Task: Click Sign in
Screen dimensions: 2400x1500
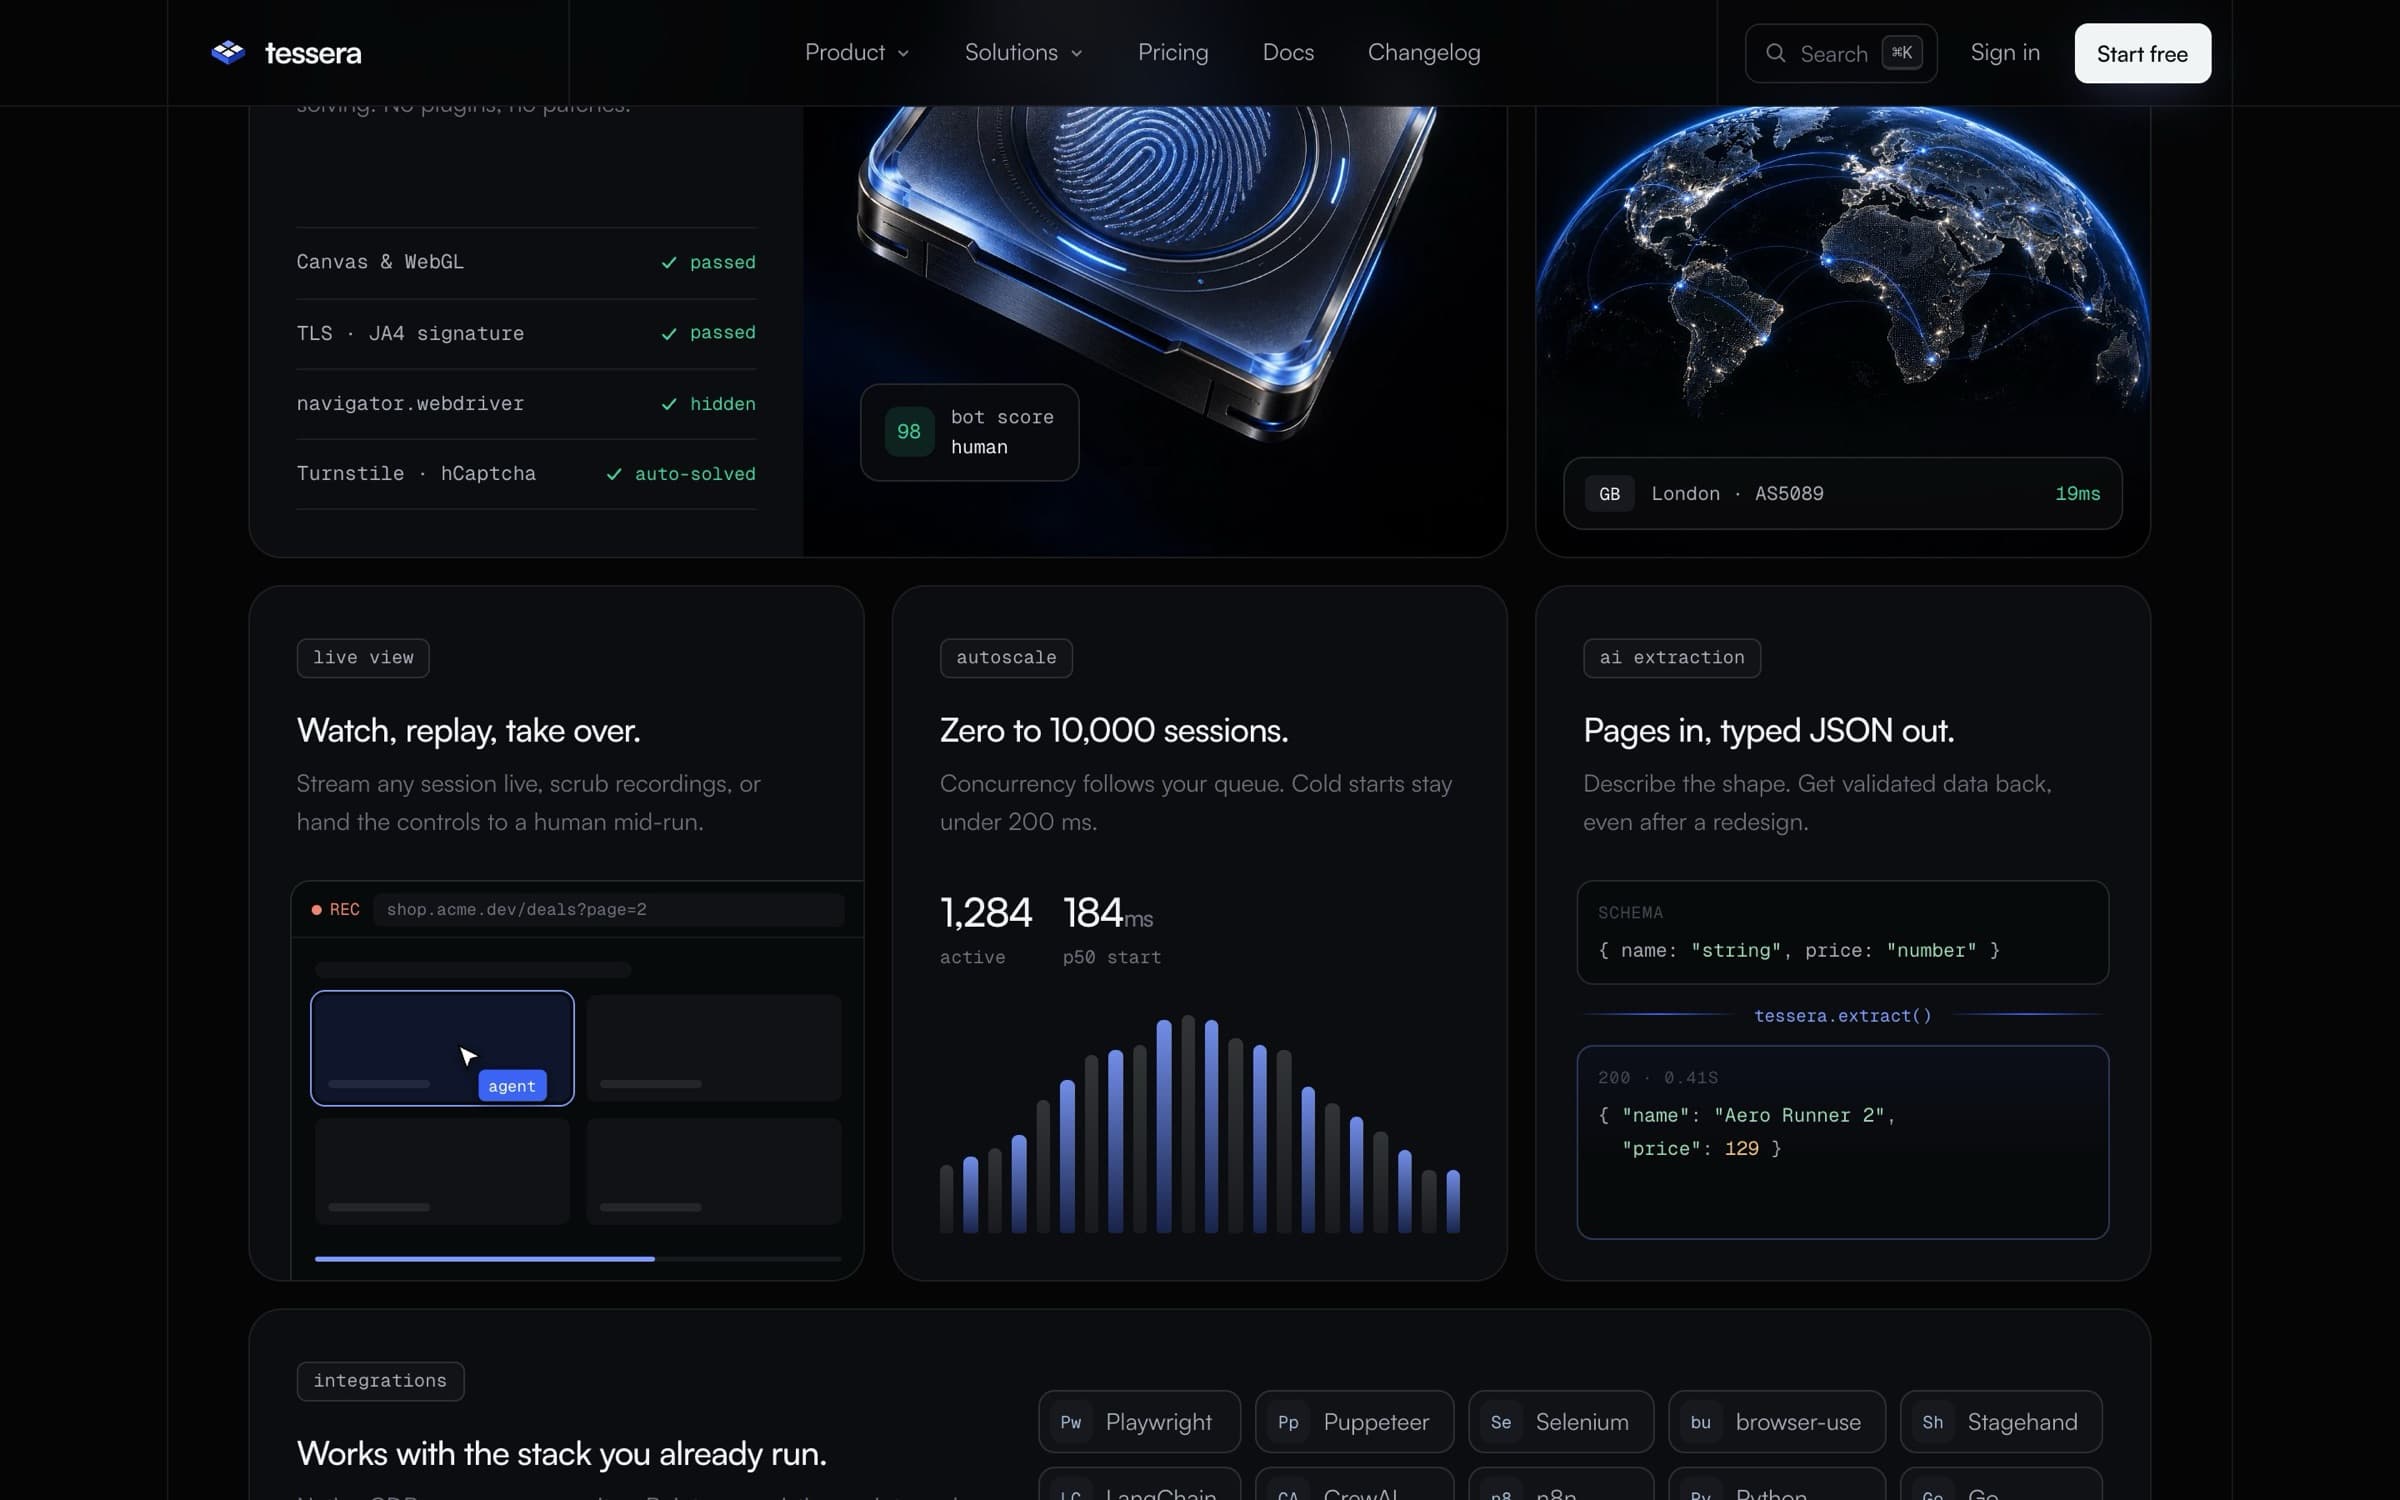Action: pos(2005,53)
